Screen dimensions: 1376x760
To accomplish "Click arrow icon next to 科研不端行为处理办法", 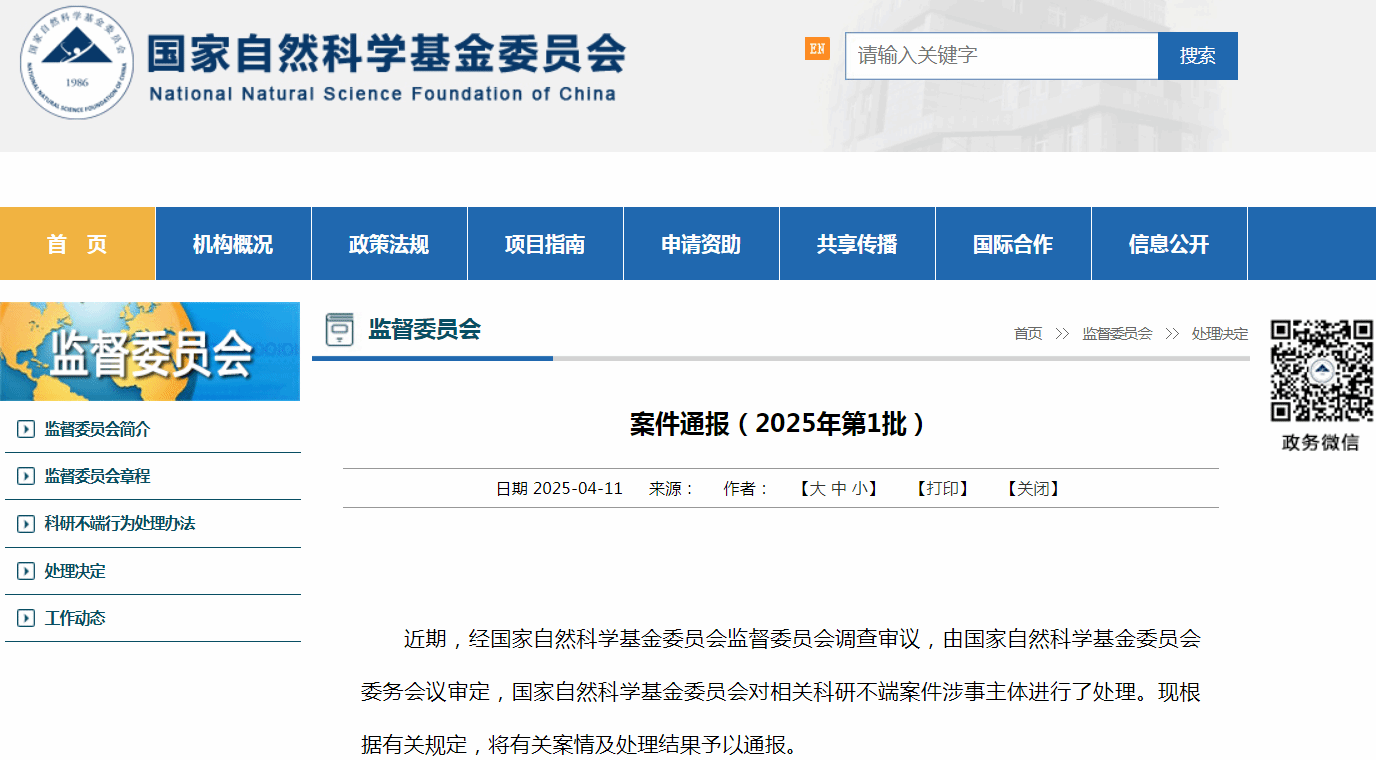I will 26,524.
